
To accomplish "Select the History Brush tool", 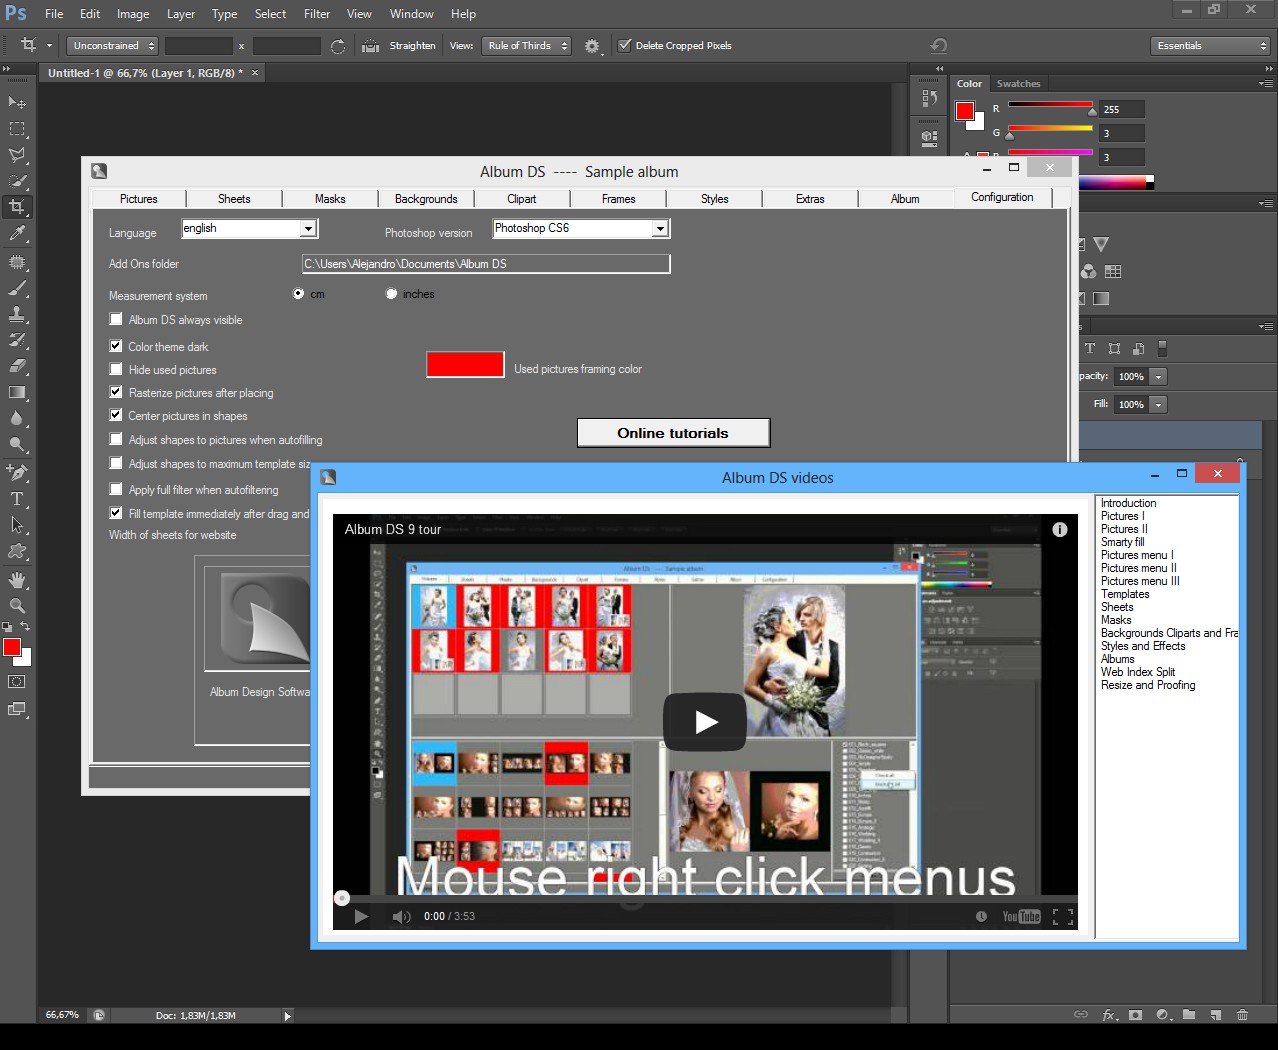I will pos(17,340).
